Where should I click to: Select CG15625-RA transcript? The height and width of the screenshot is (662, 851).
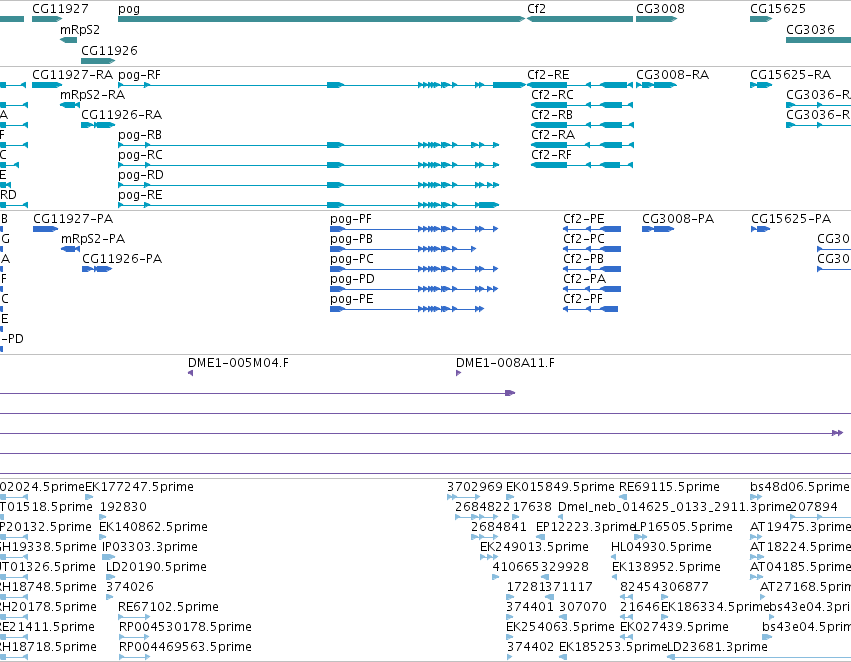761,85
